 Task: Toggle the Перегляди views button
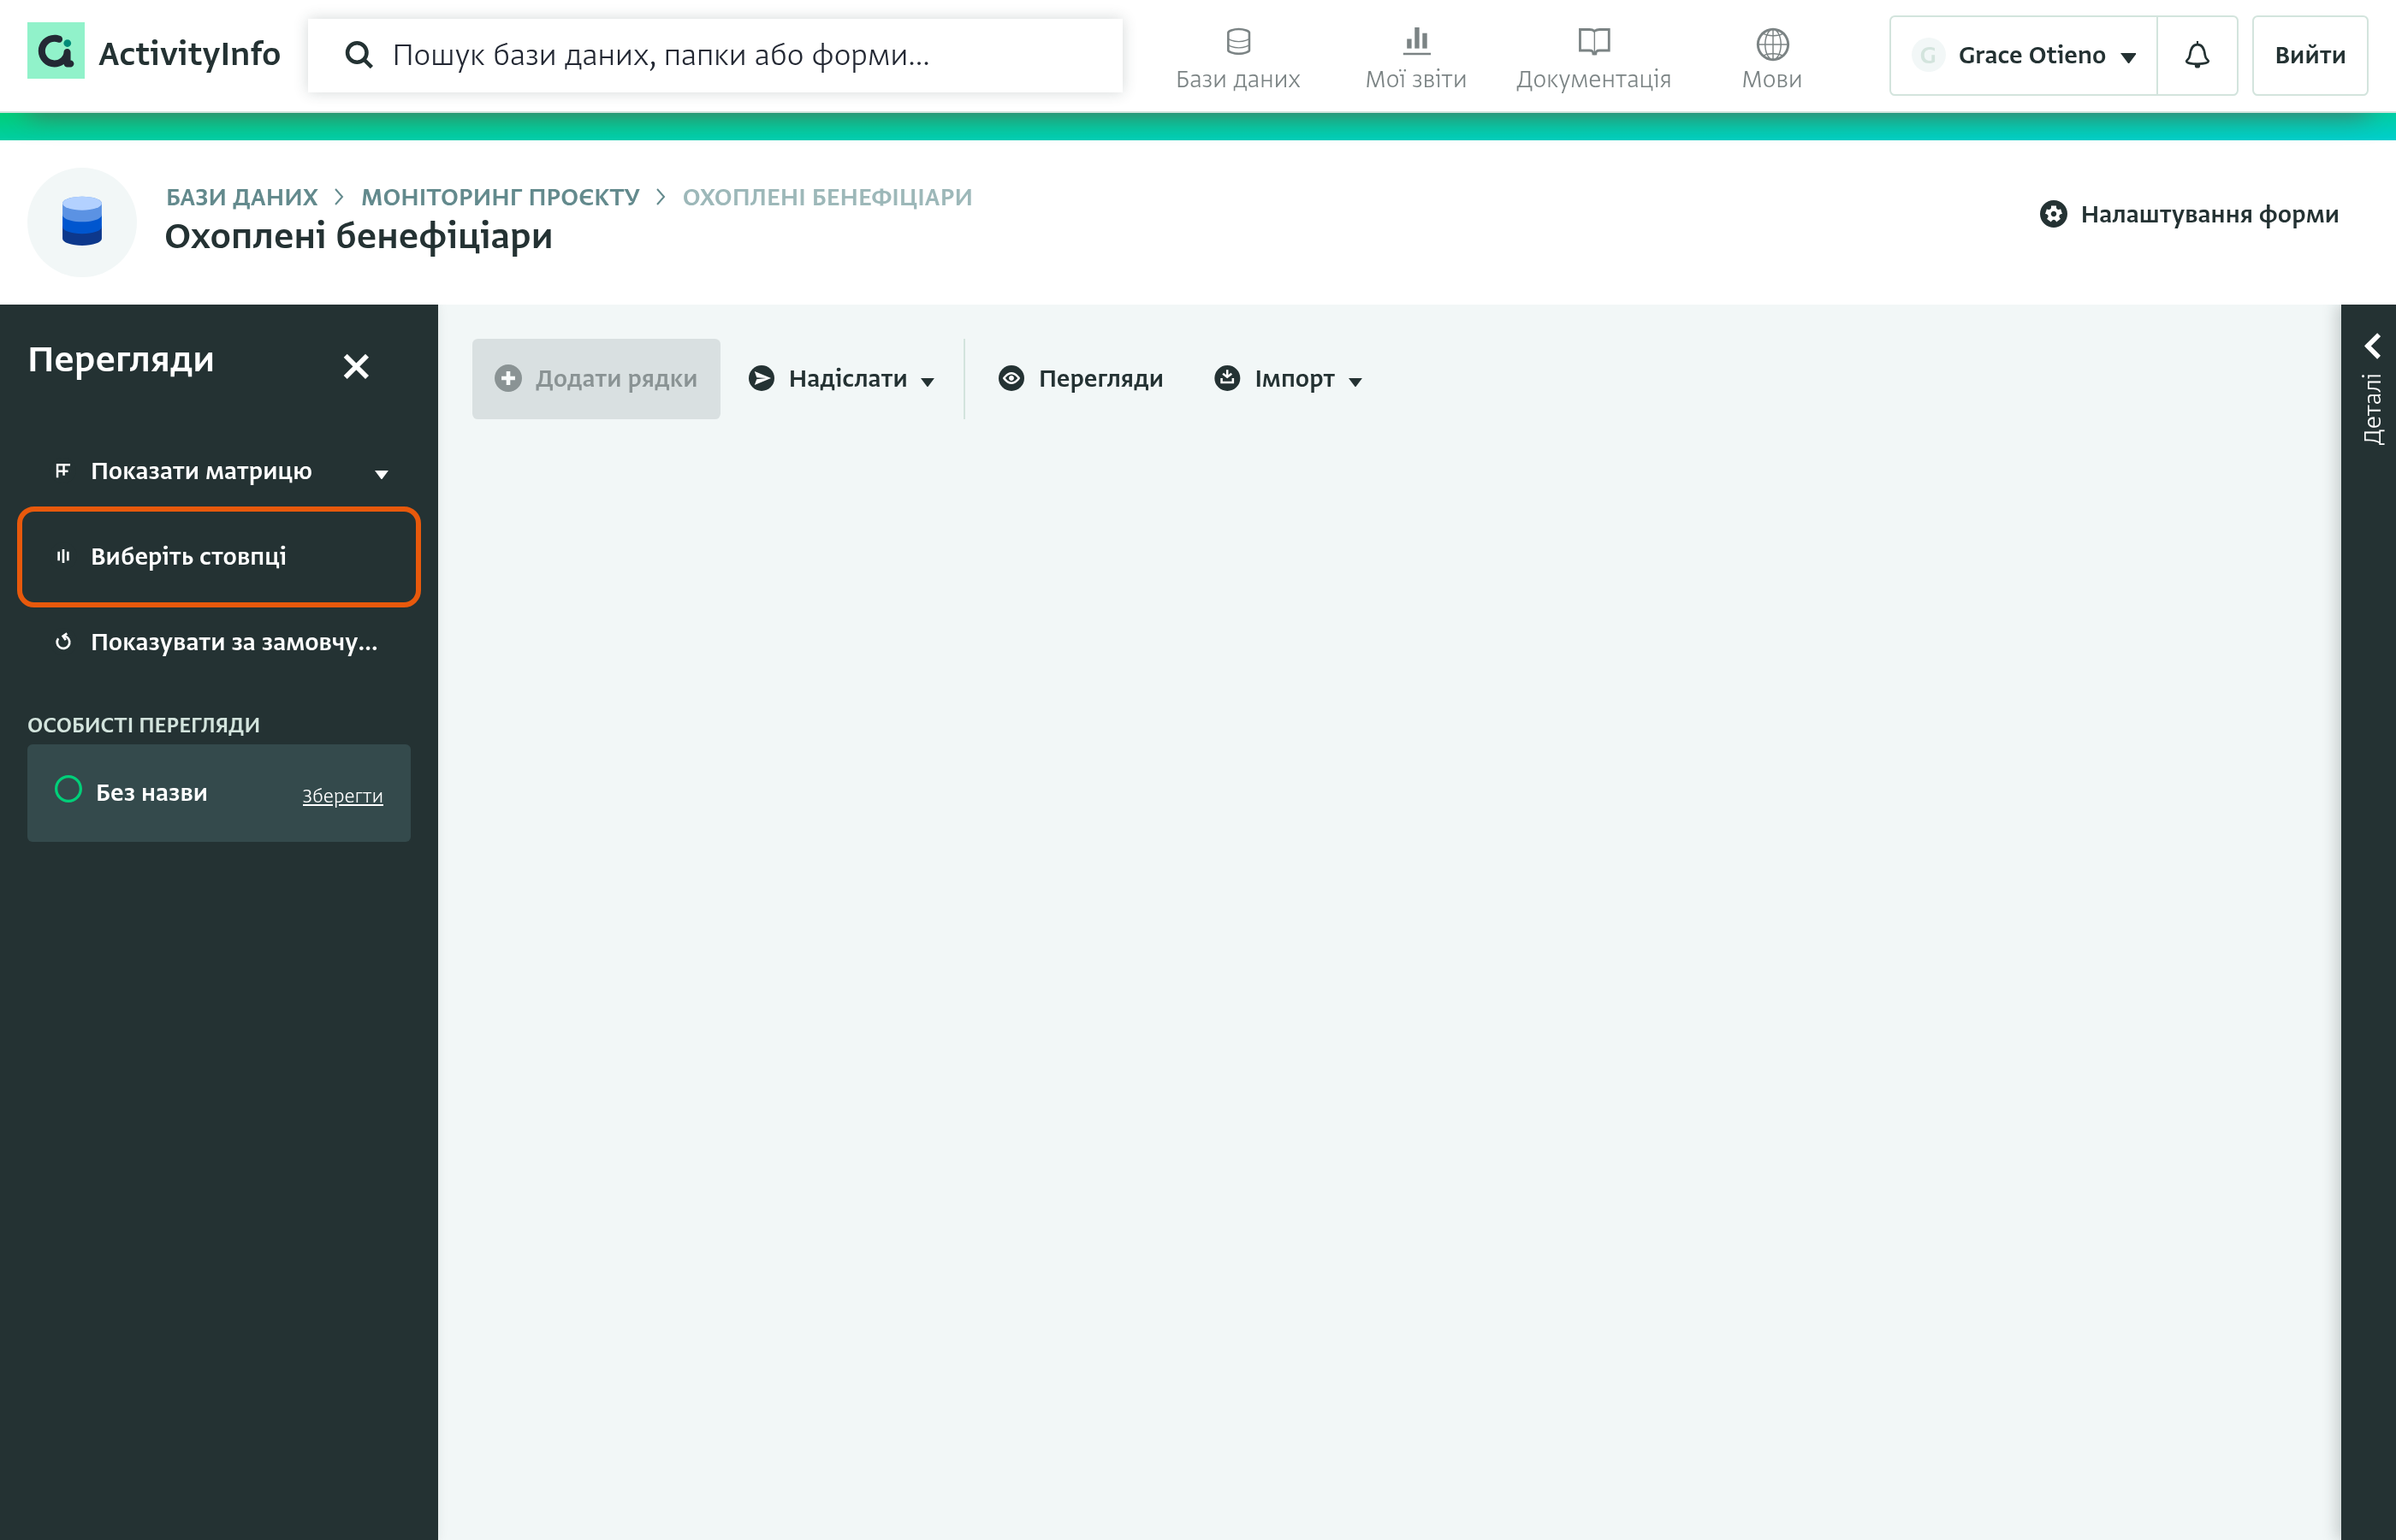(1081, 379)
